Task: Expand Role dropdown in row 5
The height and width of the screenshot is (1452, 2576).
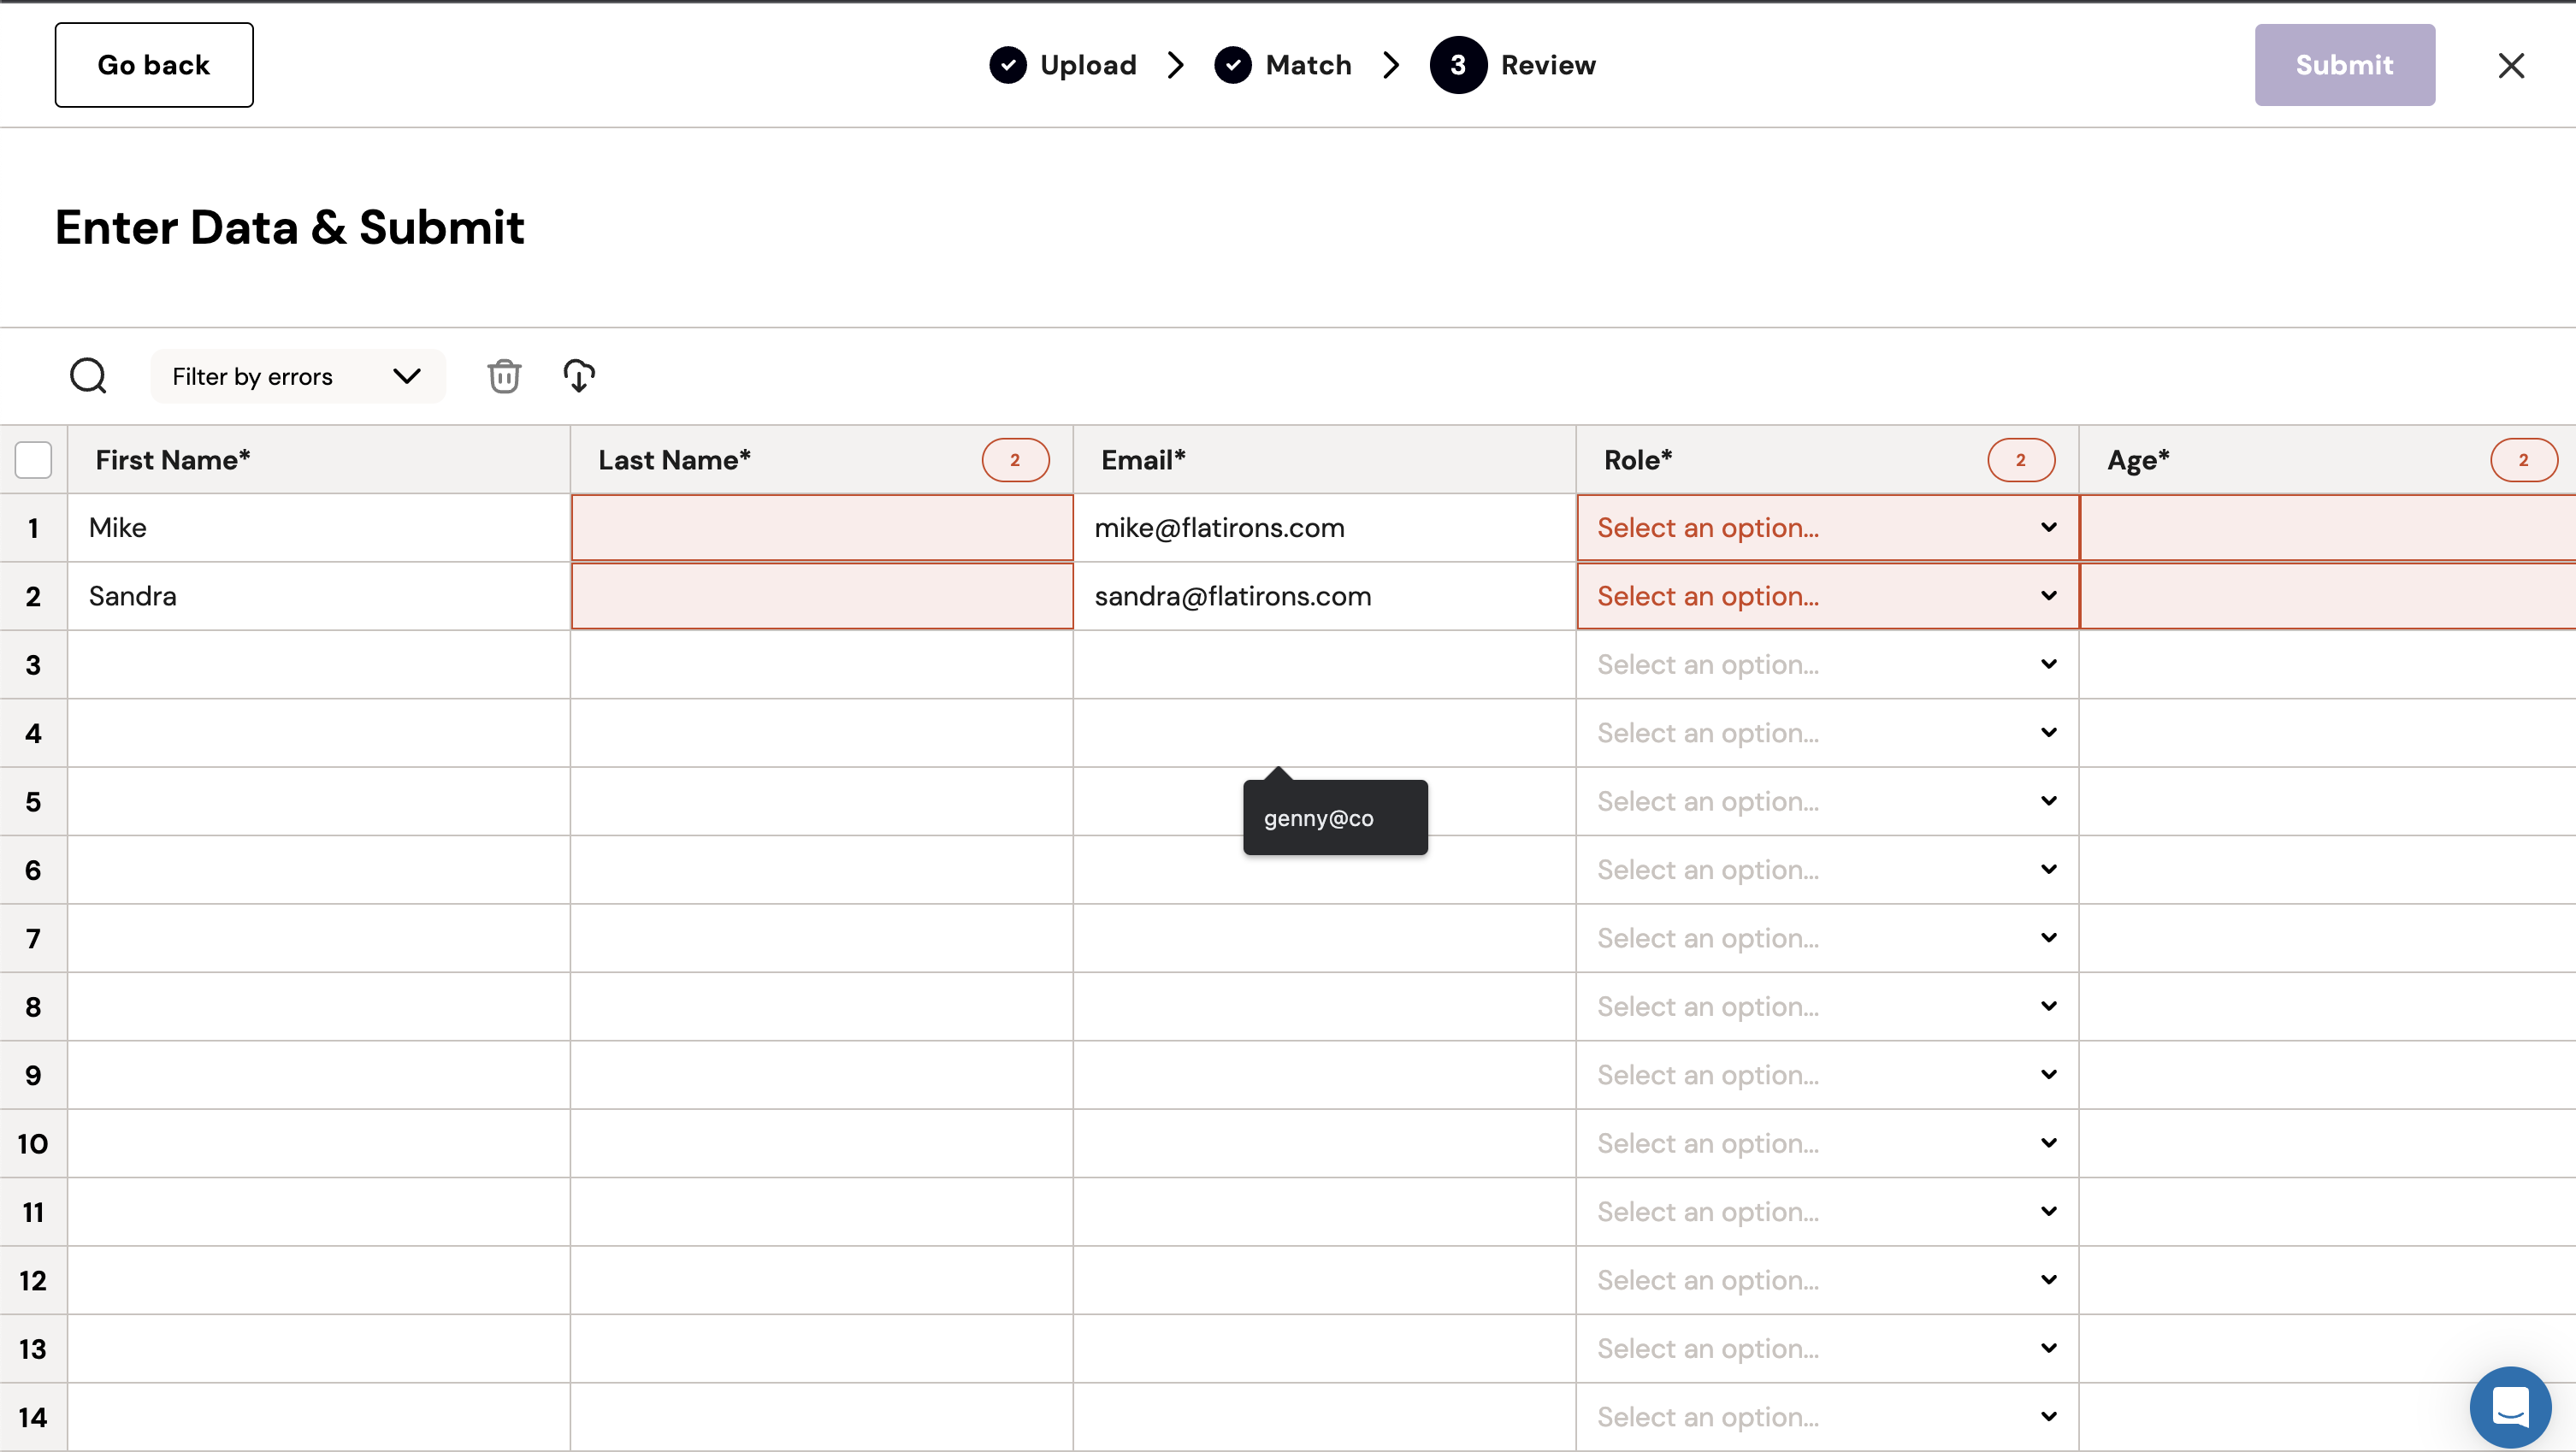Action: pyautogui.click(x=1827, y=801)
